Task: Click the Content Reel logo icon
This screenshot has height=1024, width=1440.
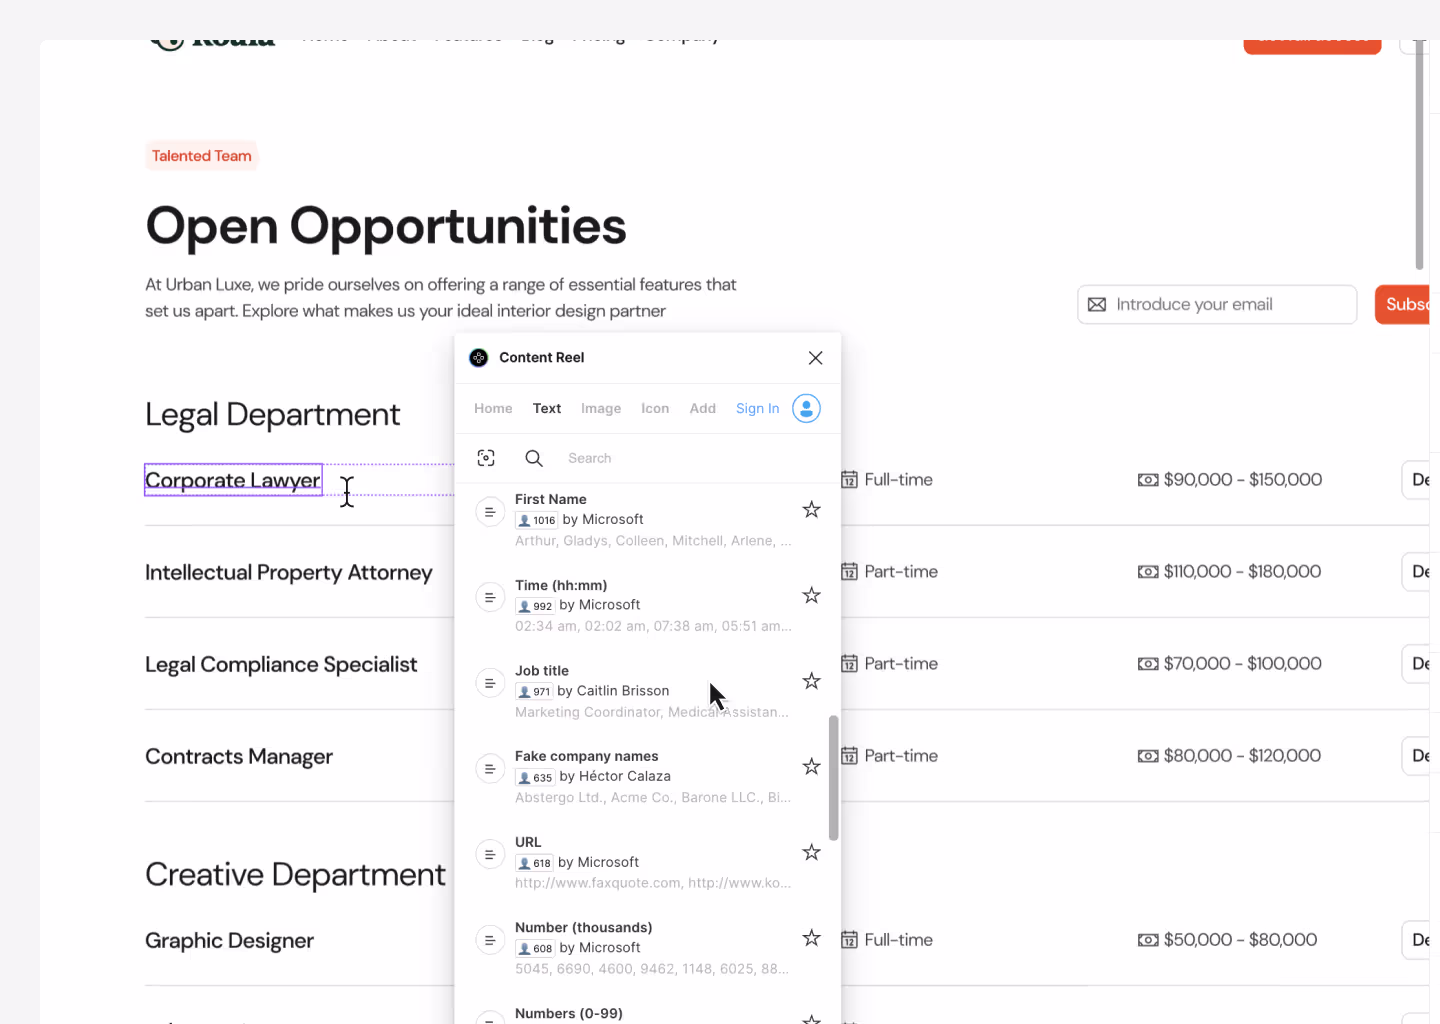Action: pyautogui.click(x=479, y=358)
